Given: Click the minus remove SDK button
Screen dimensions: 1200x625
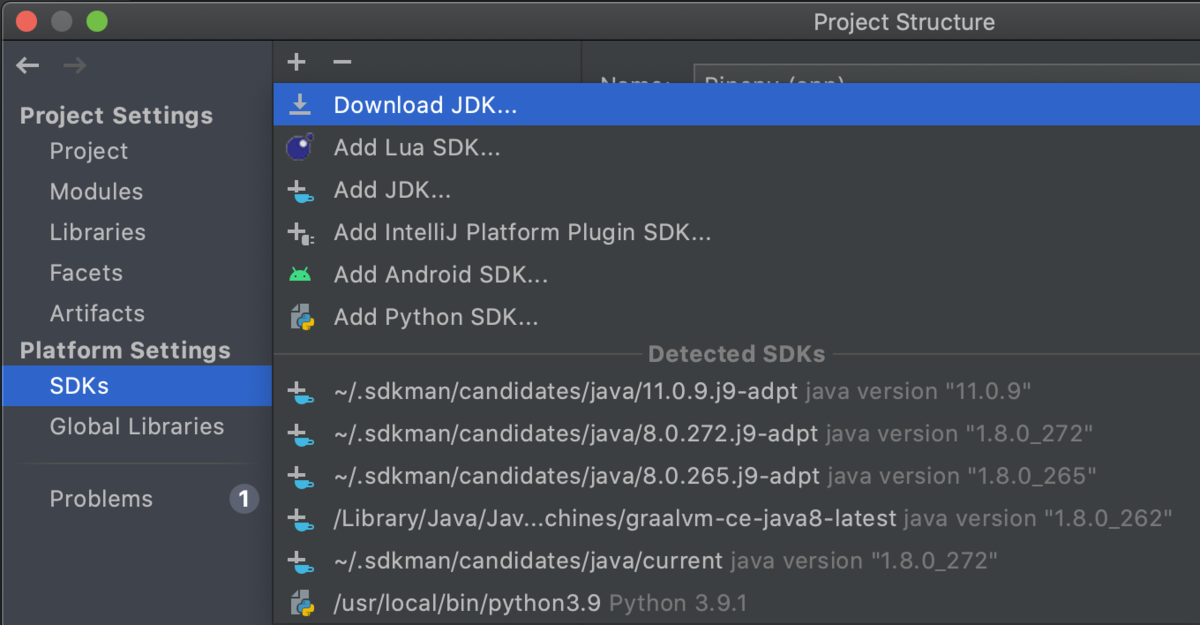Looking at the screenshot, I should click(x=342, y=62).
